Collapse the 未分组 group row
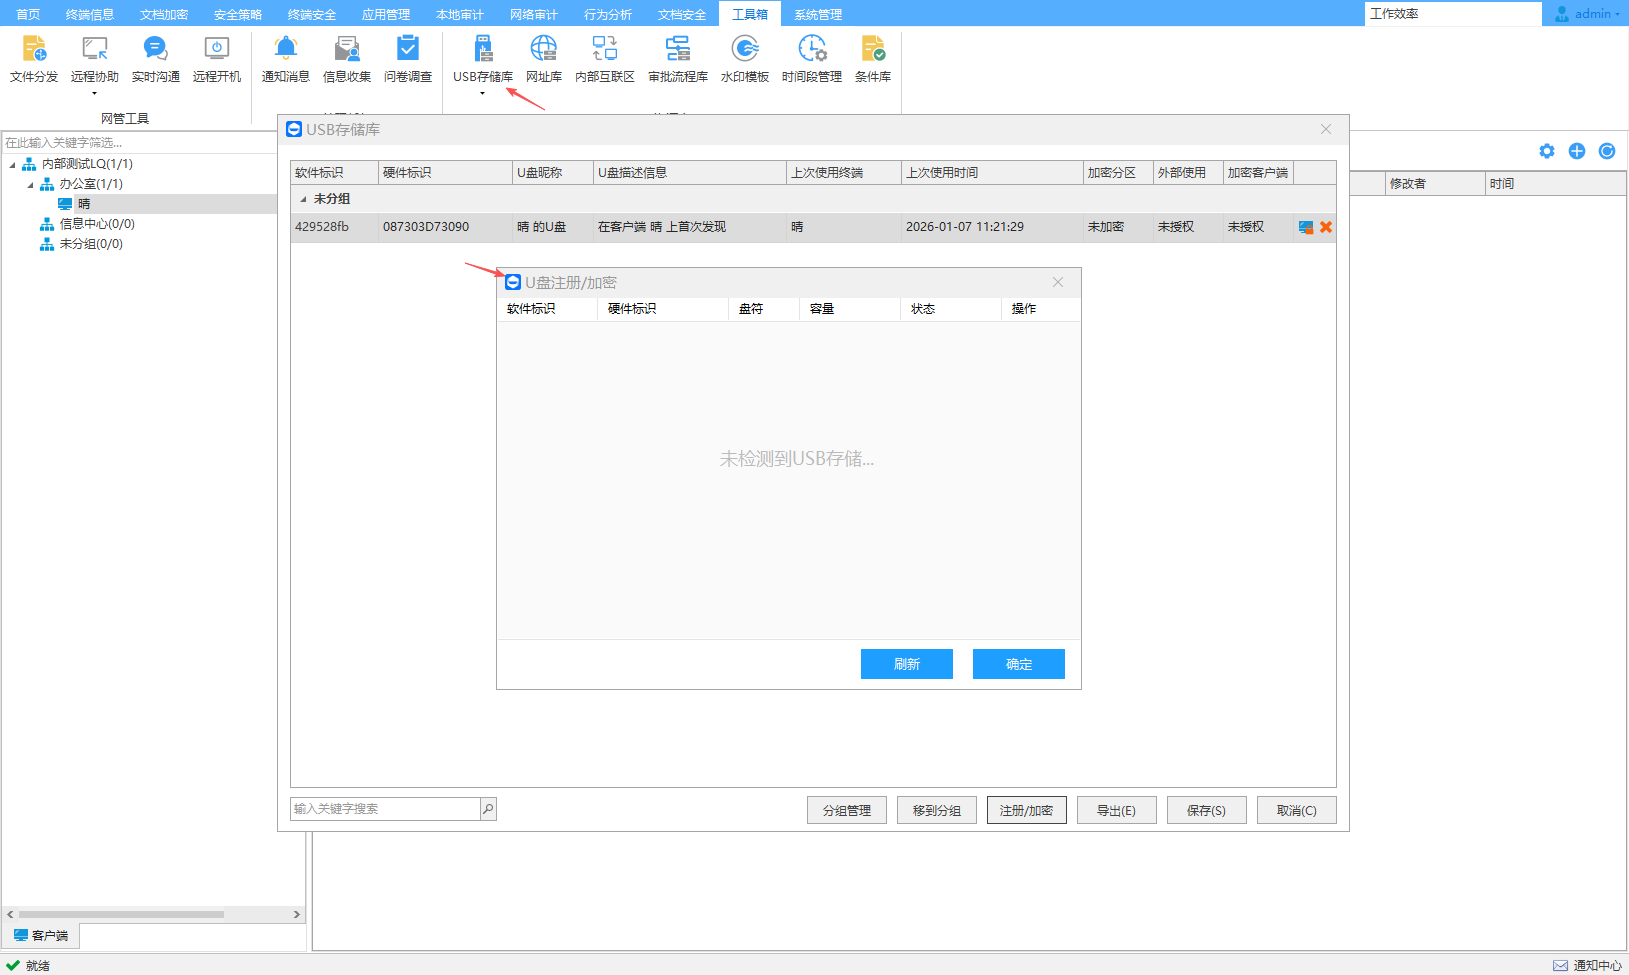The width and height of the screenshot is (1629, 975). click(x=303, y=199)
